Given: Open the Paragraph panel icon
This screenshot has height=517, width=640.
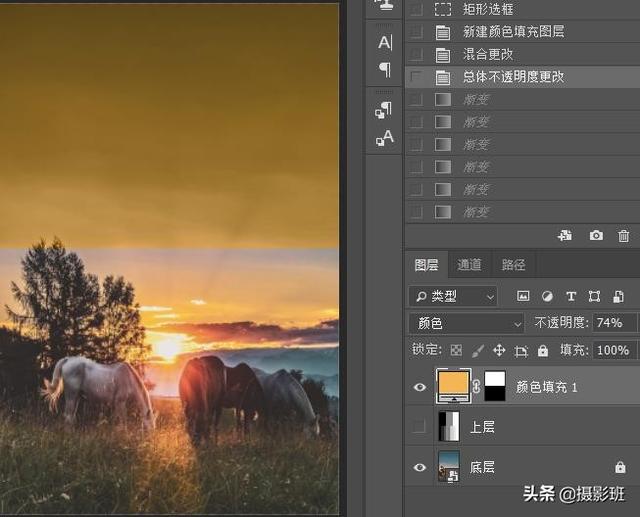Looking at the screenshot, I should click(385, 70).
